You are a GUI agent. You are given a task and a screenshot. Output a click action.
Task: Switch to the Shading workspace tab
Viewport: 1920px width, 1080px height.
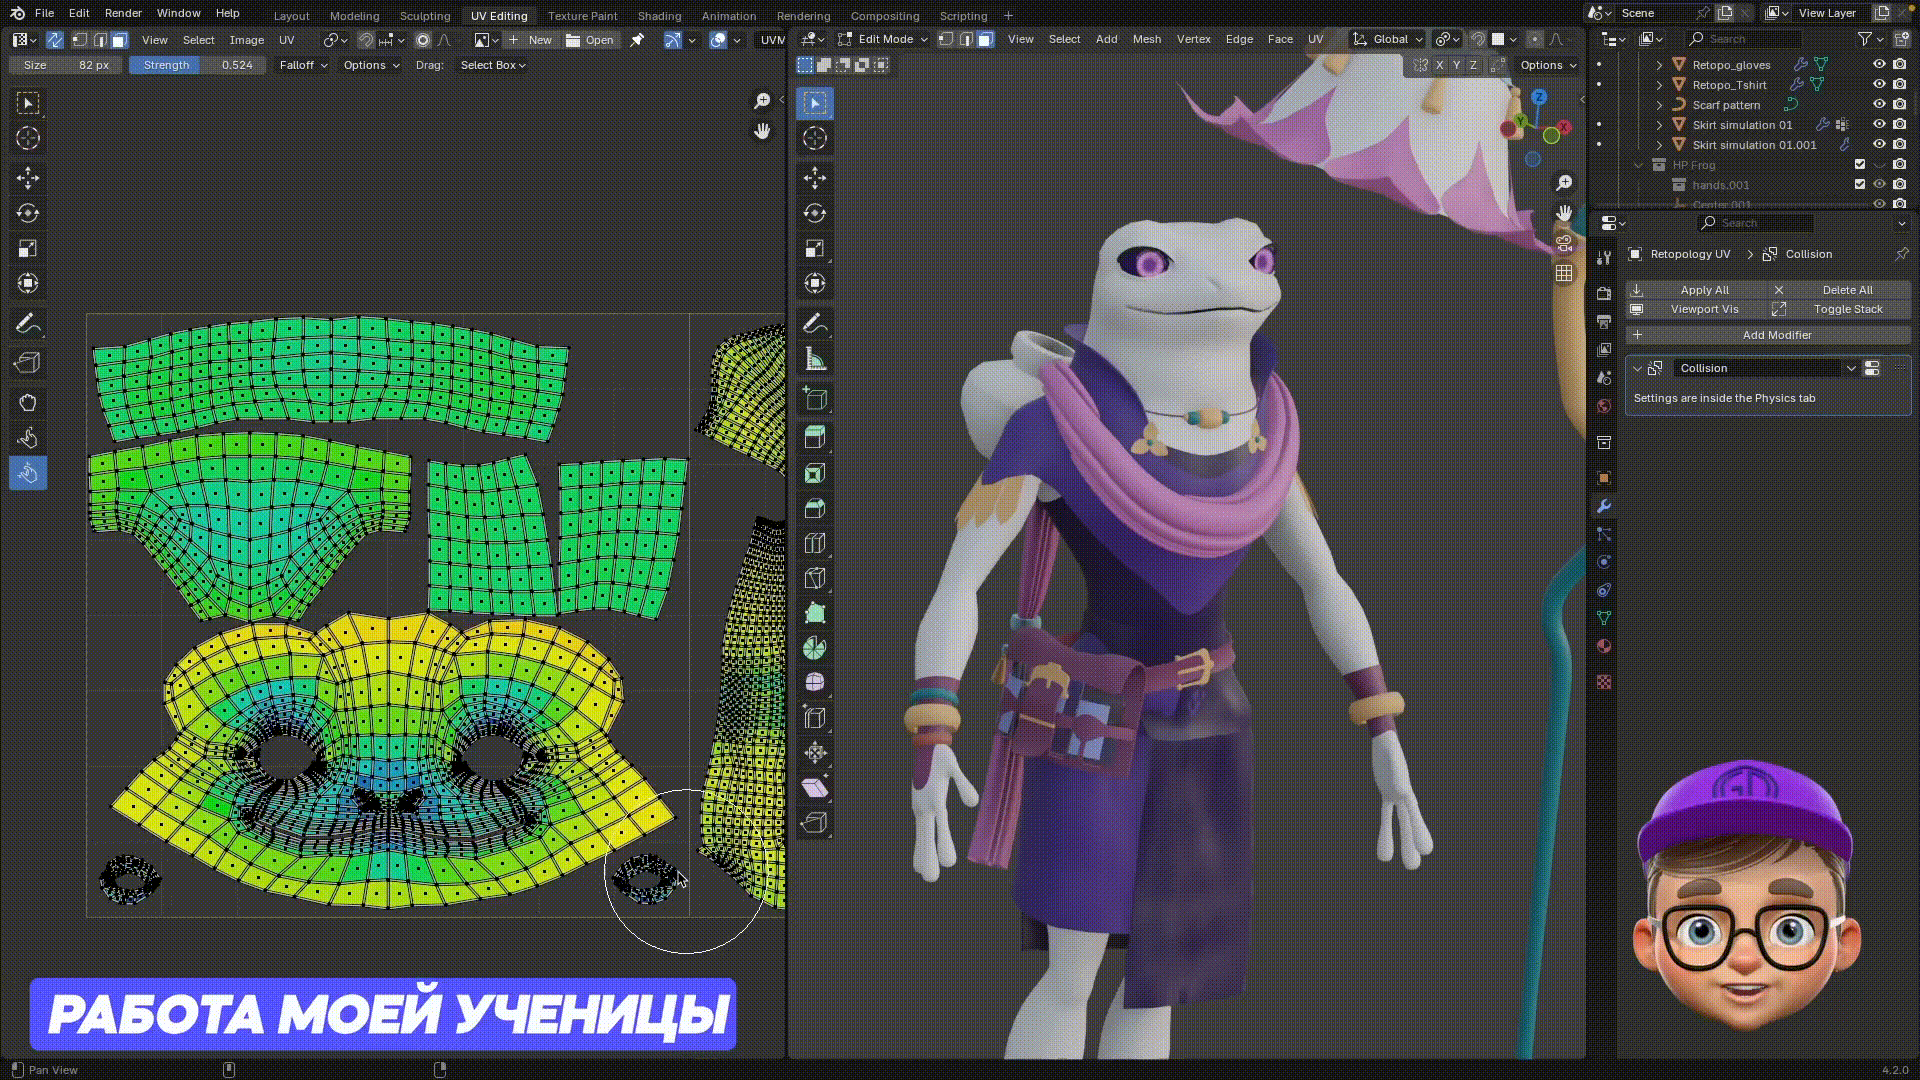point(659,15)
